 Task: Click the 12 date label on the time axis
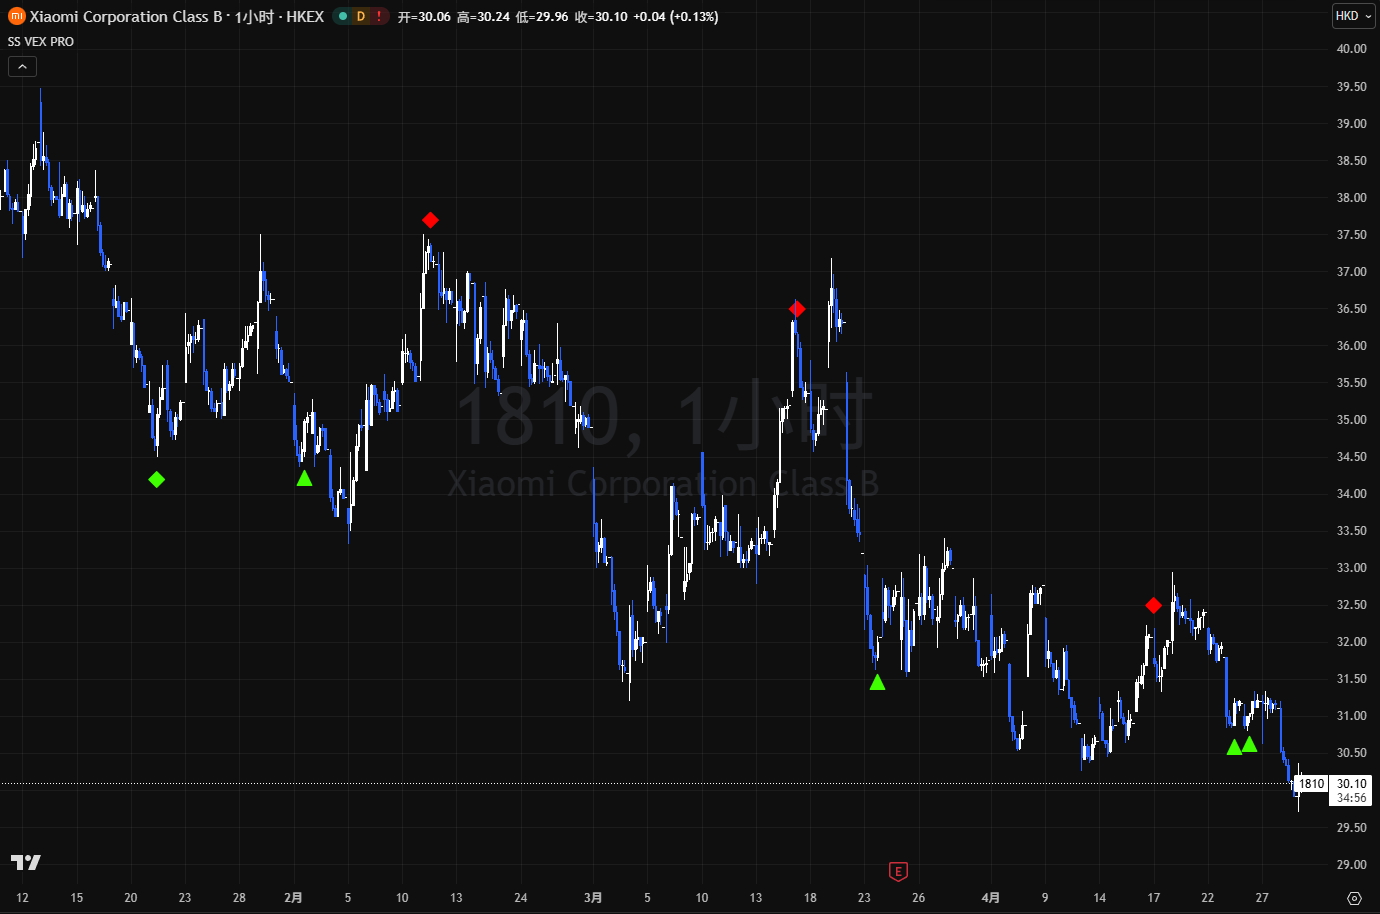[22, 898]
